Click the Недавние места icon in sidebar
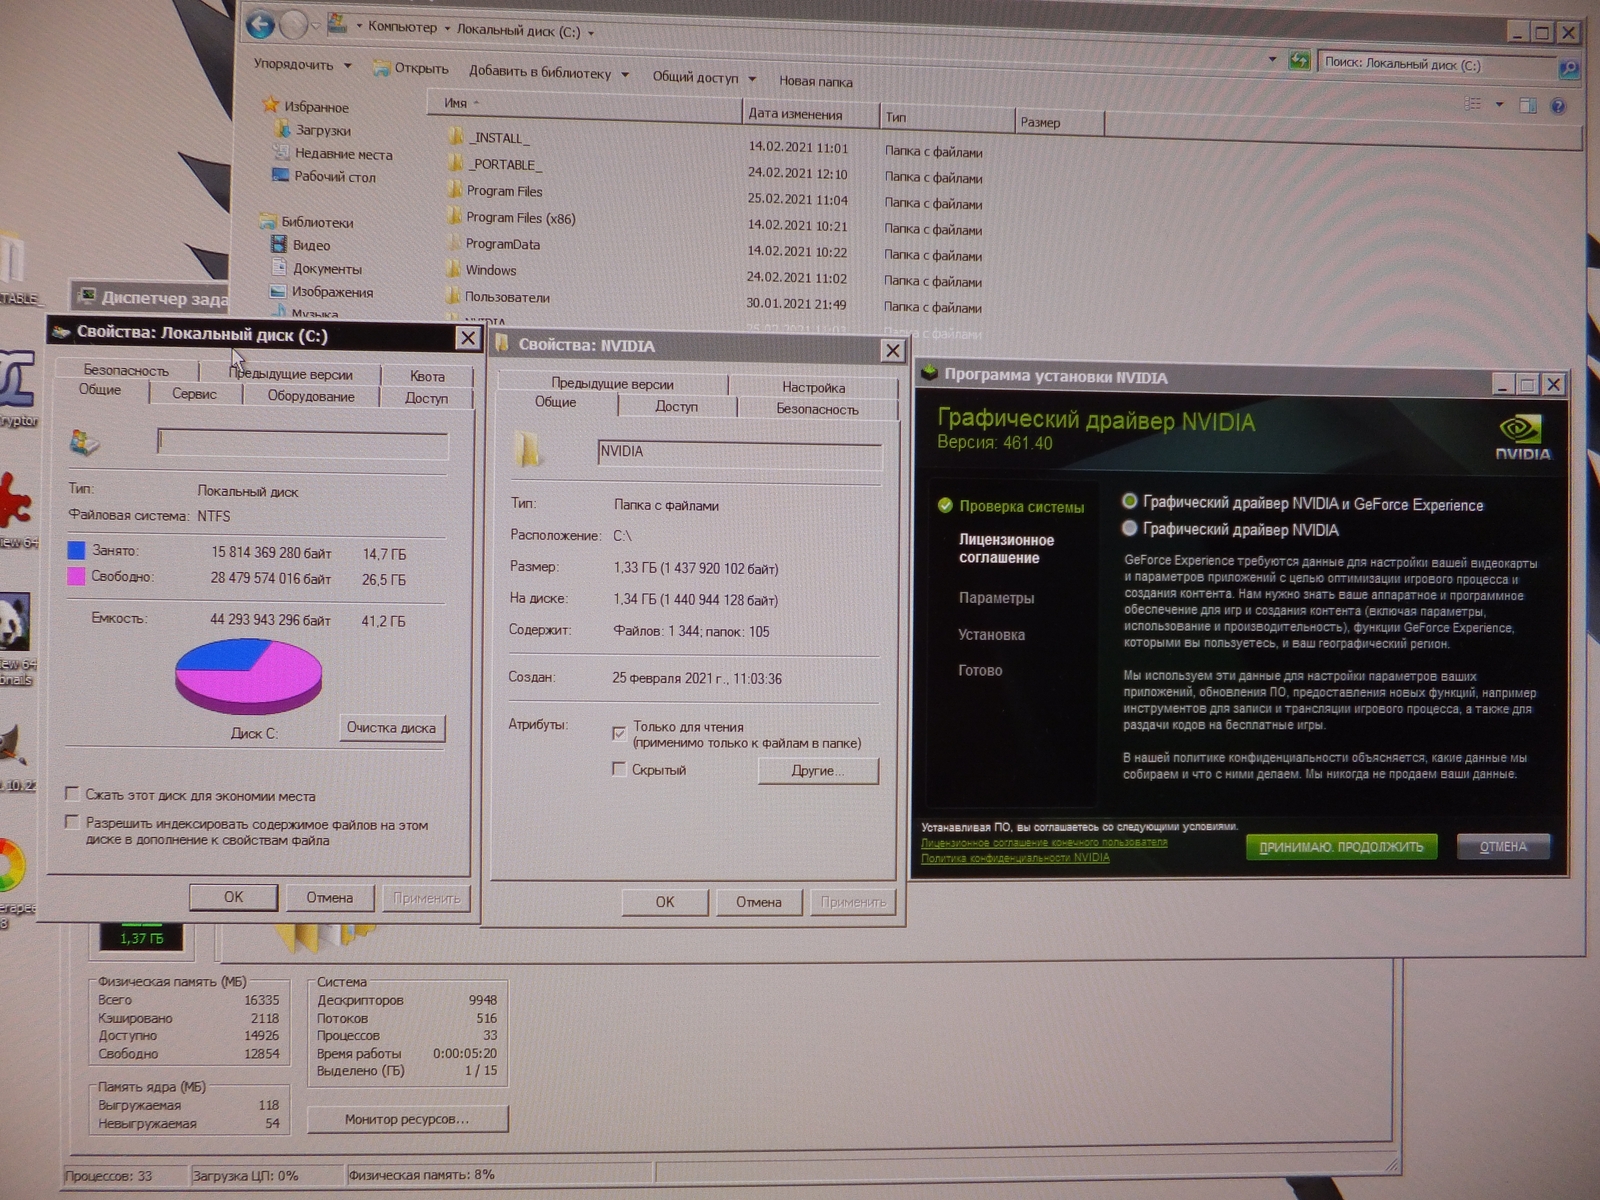 tap(281, 152)
